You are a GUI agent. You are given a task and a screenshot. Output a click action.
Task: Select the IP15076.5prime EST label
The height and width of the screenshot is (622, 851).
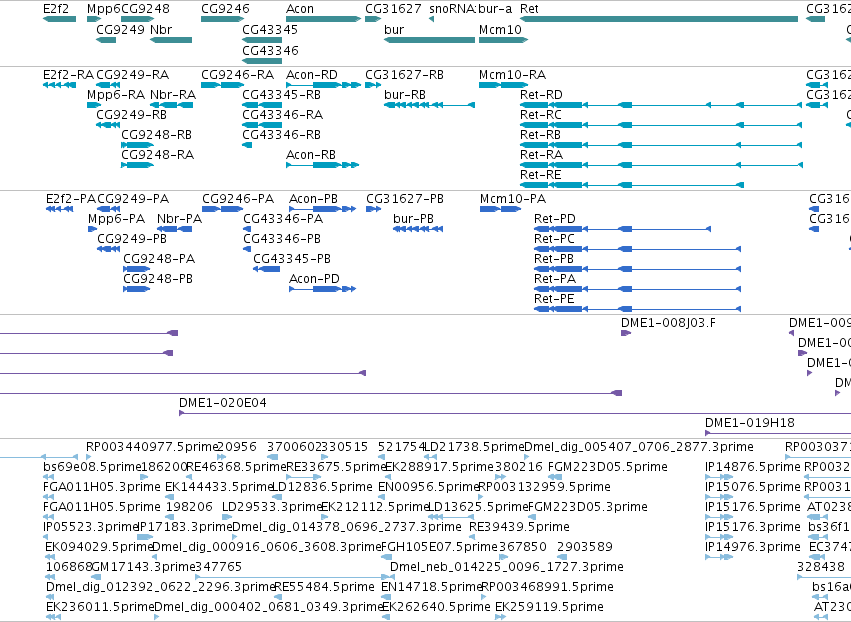[x=753, y=487]
